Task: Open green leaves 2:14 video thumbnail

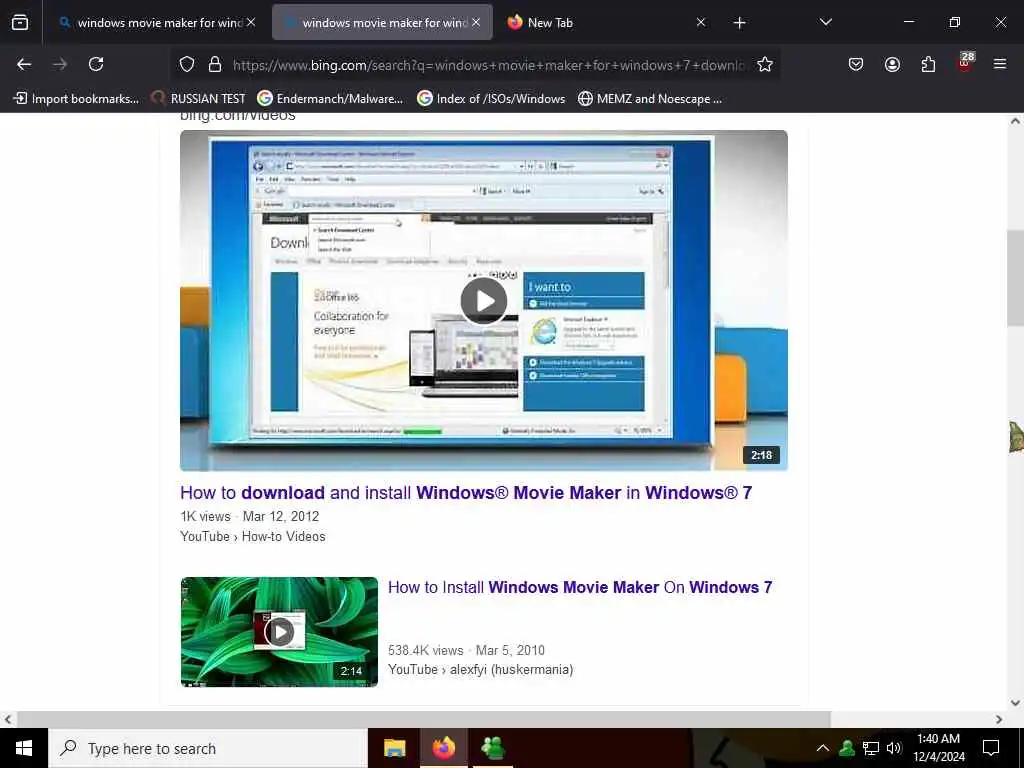Action: coord(279,632)
